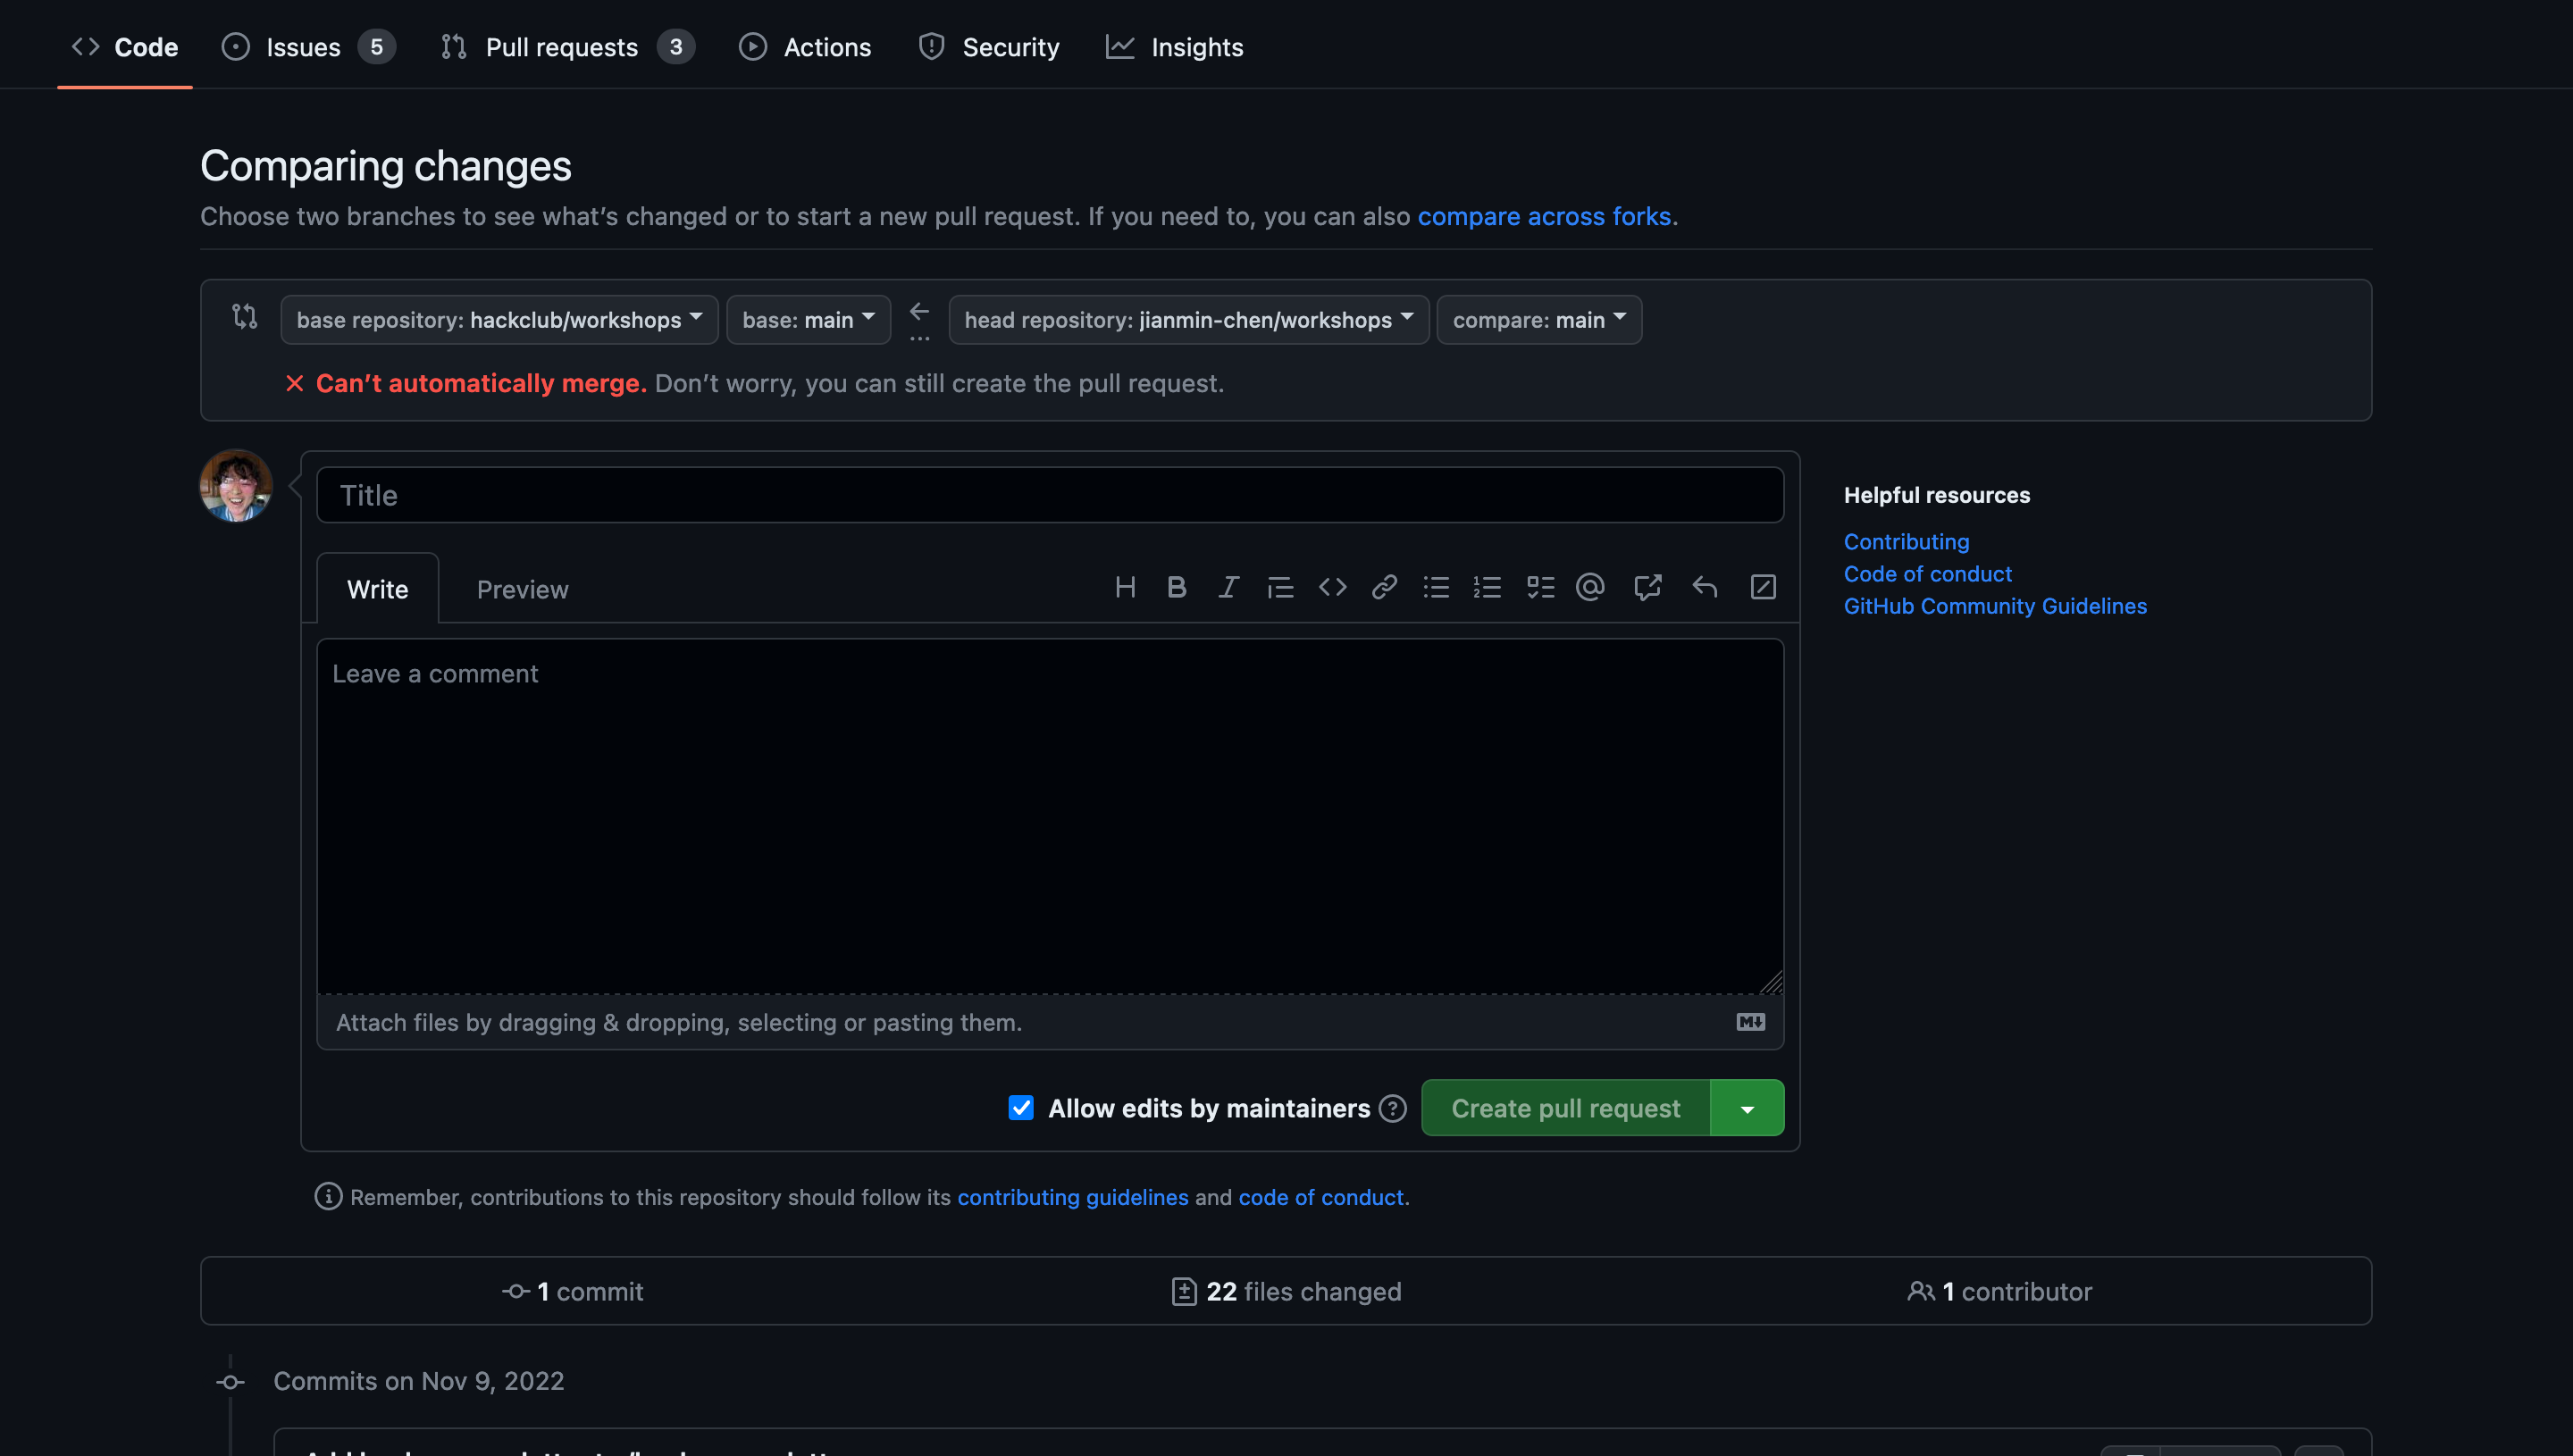Click the Heading formatting icon
This screenshot has width=2573, height=1456.
(x=1125, y=587)
